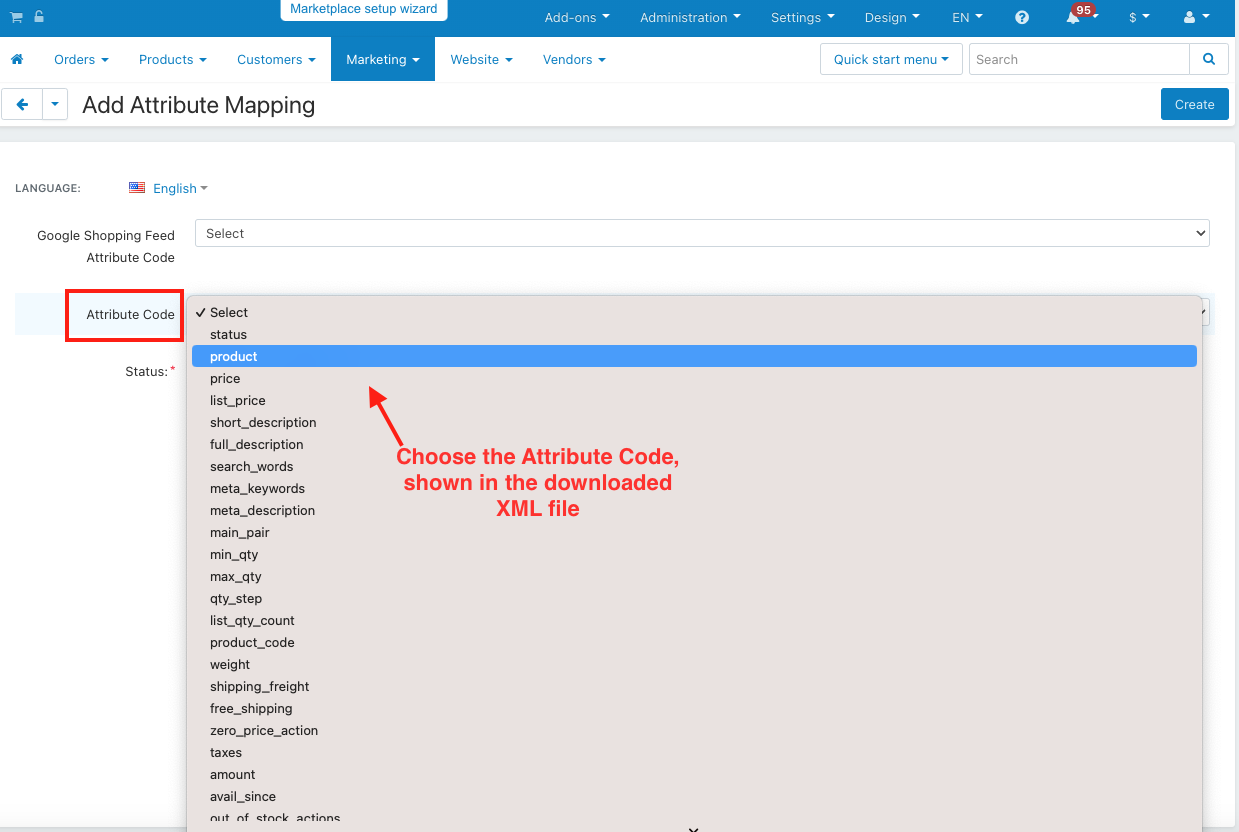Screen dimensions: 1239x832
Task: Open the Quick start menu dropdown
Action: coord(891,59)
